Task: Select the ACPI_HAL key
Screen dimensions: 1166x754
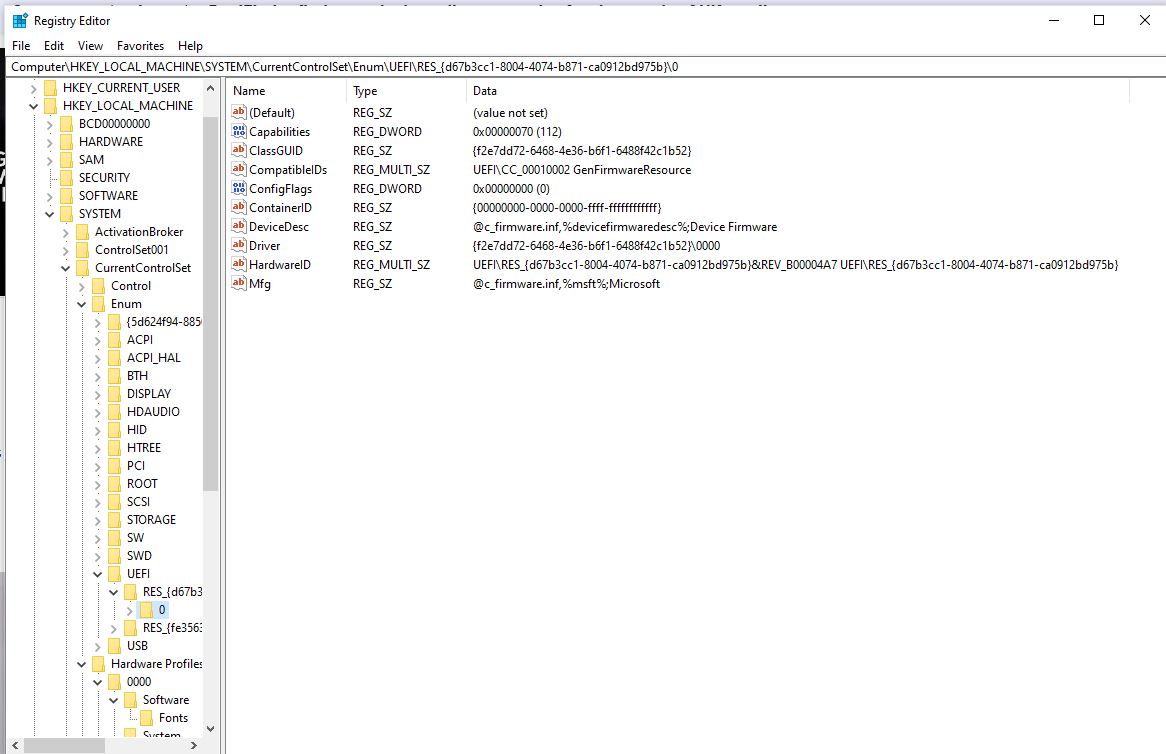Action: [x=153, y=358]
